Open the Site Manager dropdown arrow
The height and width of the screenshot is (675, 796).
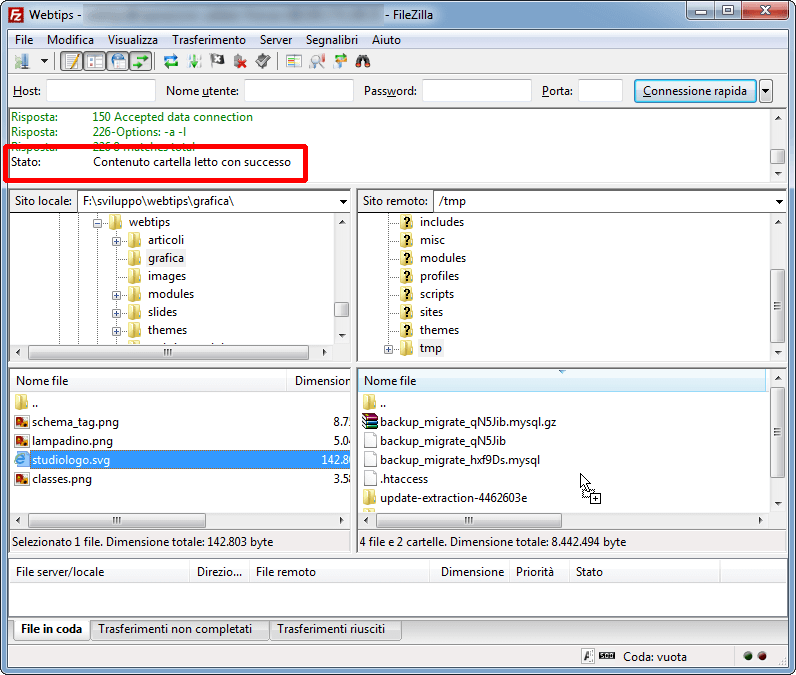click(44, 61)
